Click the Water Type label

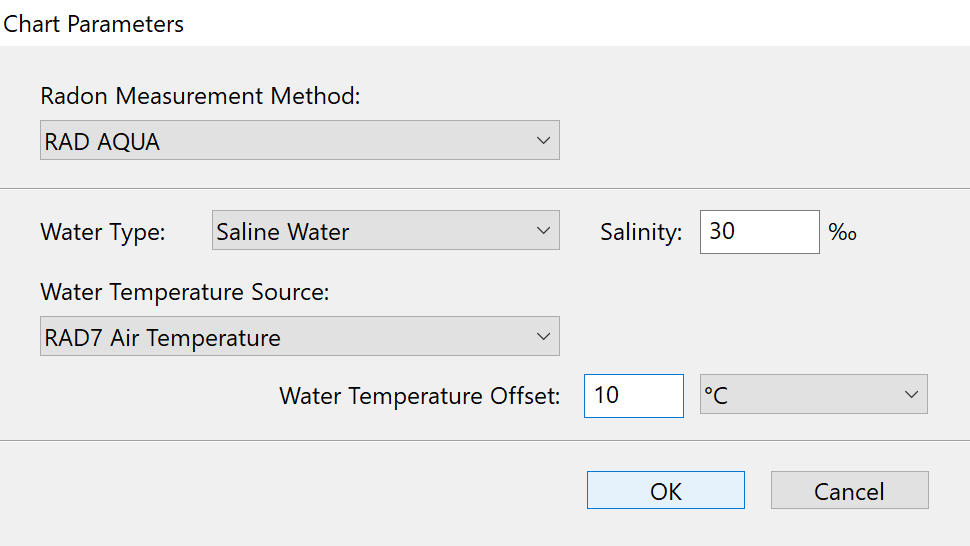103,232
